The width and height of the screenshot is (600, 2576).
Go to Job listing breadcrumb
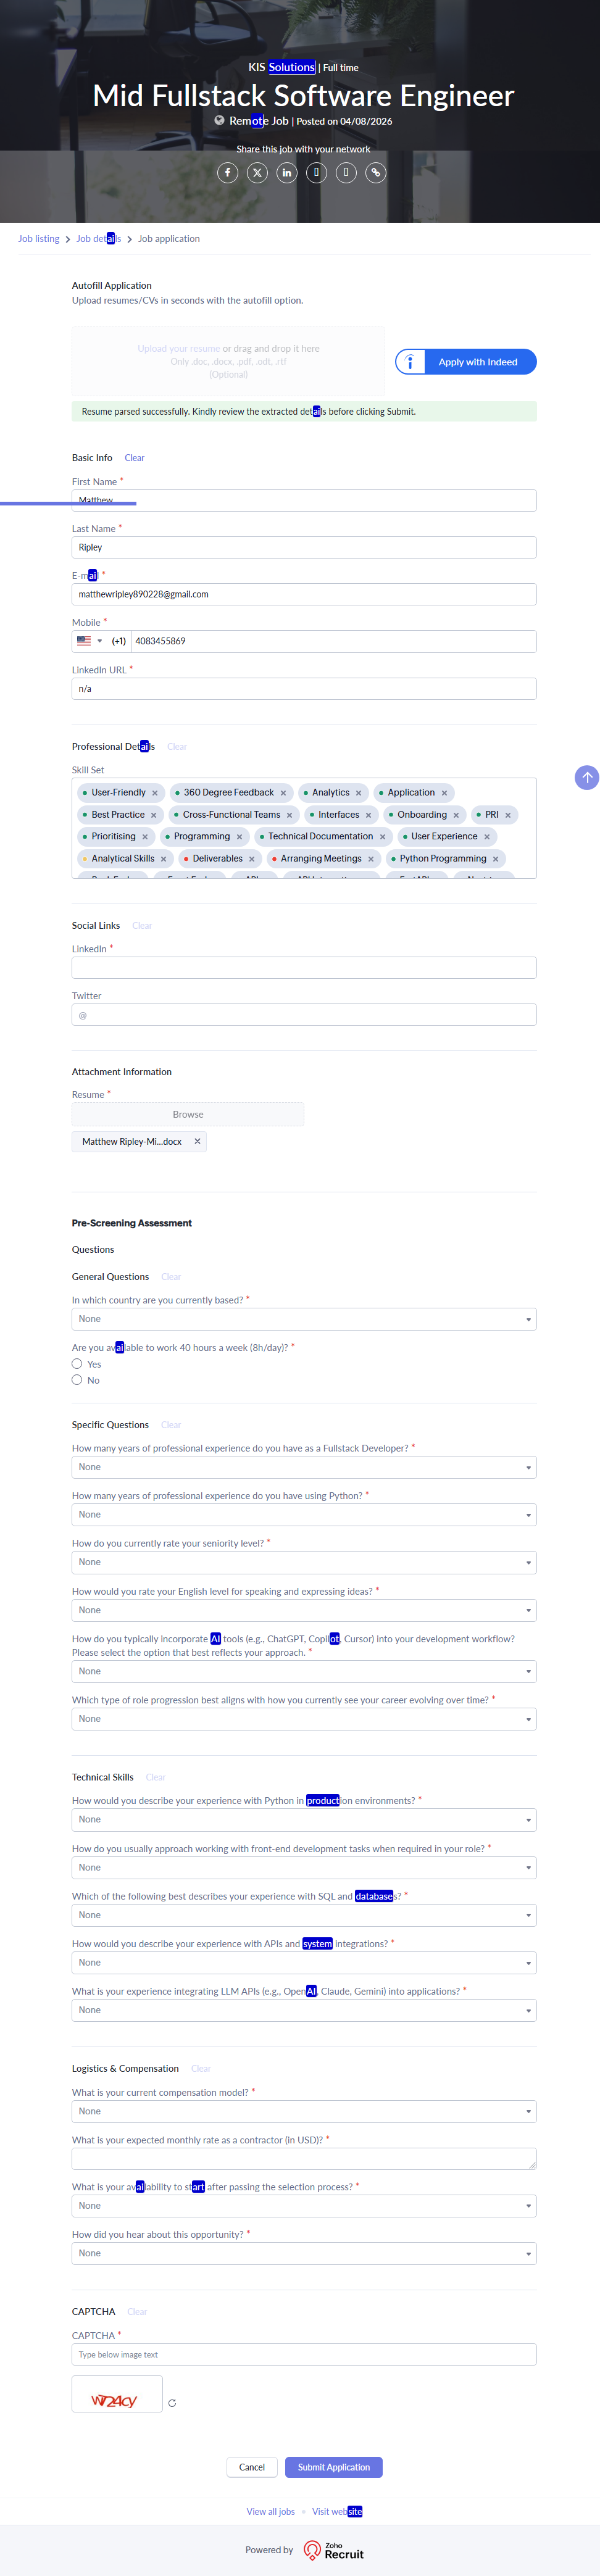[39, 239]
